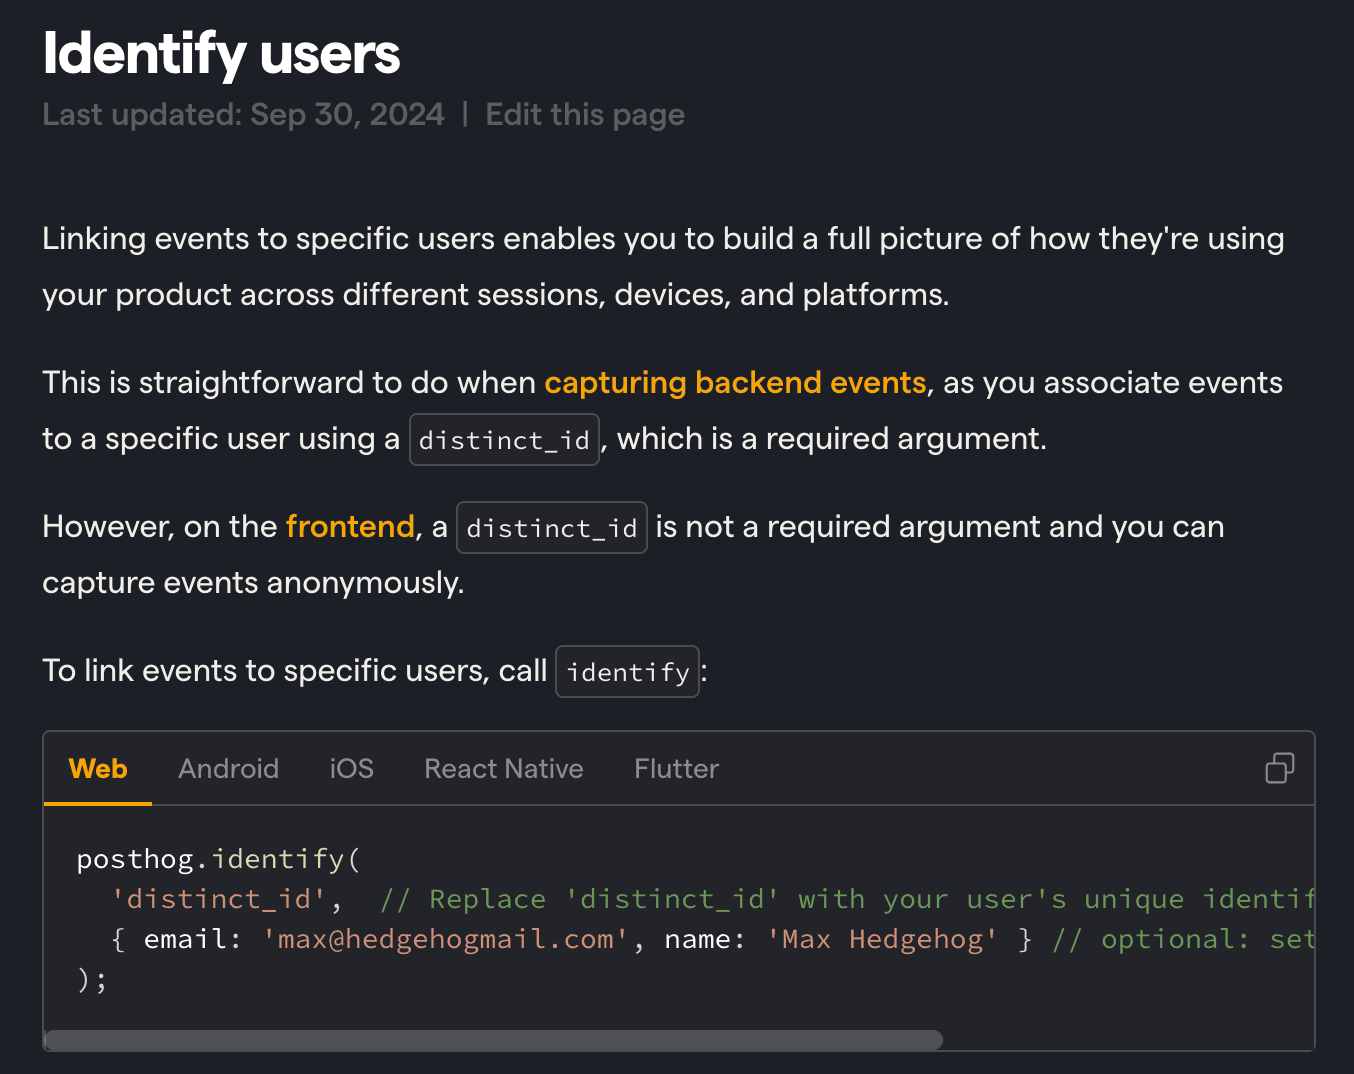Click the identify inline code chip
1354x1074 pixels.
tap(627, 671)
